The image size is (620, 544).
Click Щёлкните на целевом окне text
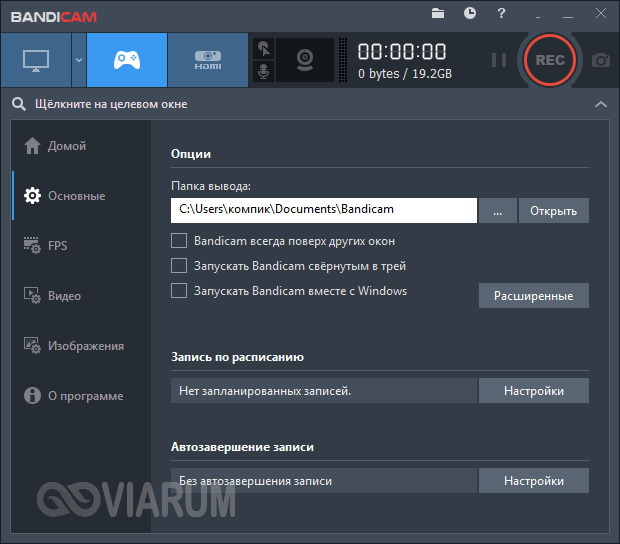(x=111, y=104)
